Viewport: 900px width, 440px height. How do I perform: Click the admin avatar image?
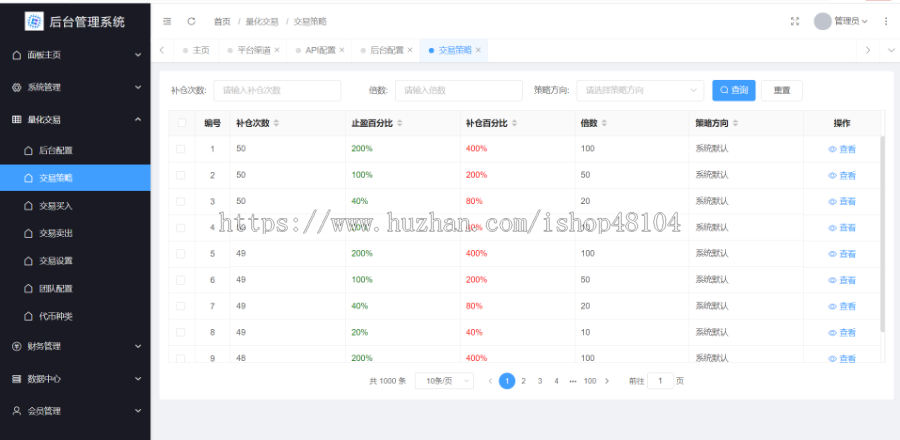(823, 21)
